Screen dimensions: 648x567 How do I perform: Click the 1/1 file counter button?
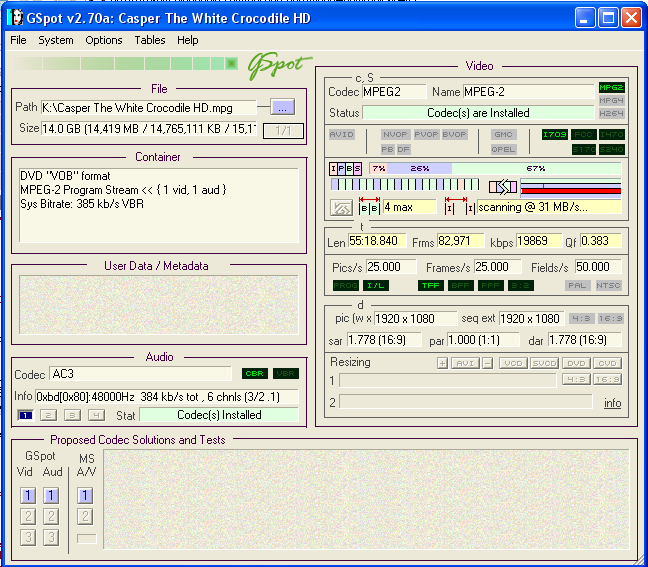(x=284, y=131)
